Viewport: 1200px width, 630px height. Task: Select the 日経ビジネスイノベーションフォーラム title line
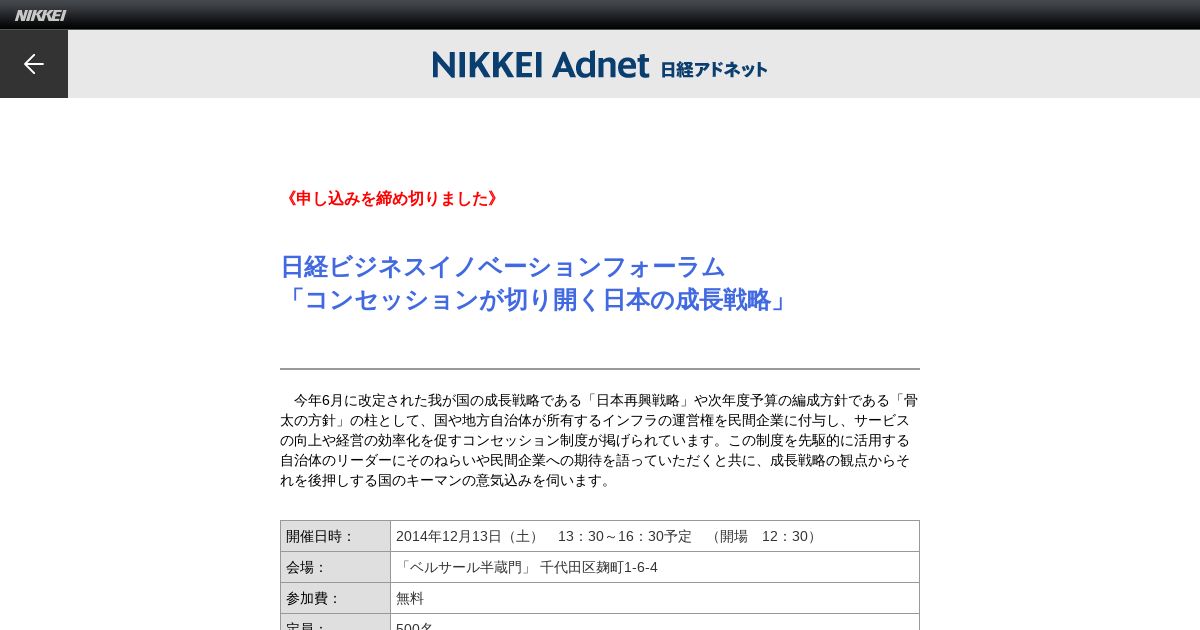[x=502, y=267]
